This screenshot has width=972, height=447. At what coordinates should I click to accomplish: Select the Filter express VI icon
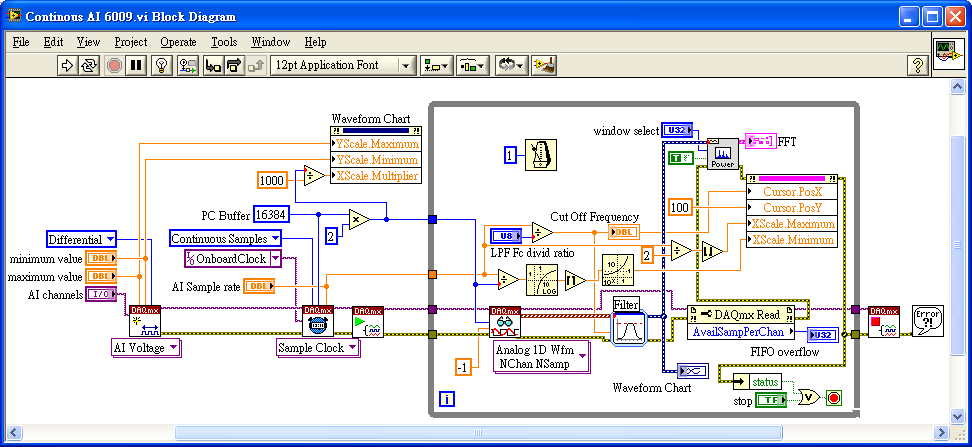(x=629, y=328)
